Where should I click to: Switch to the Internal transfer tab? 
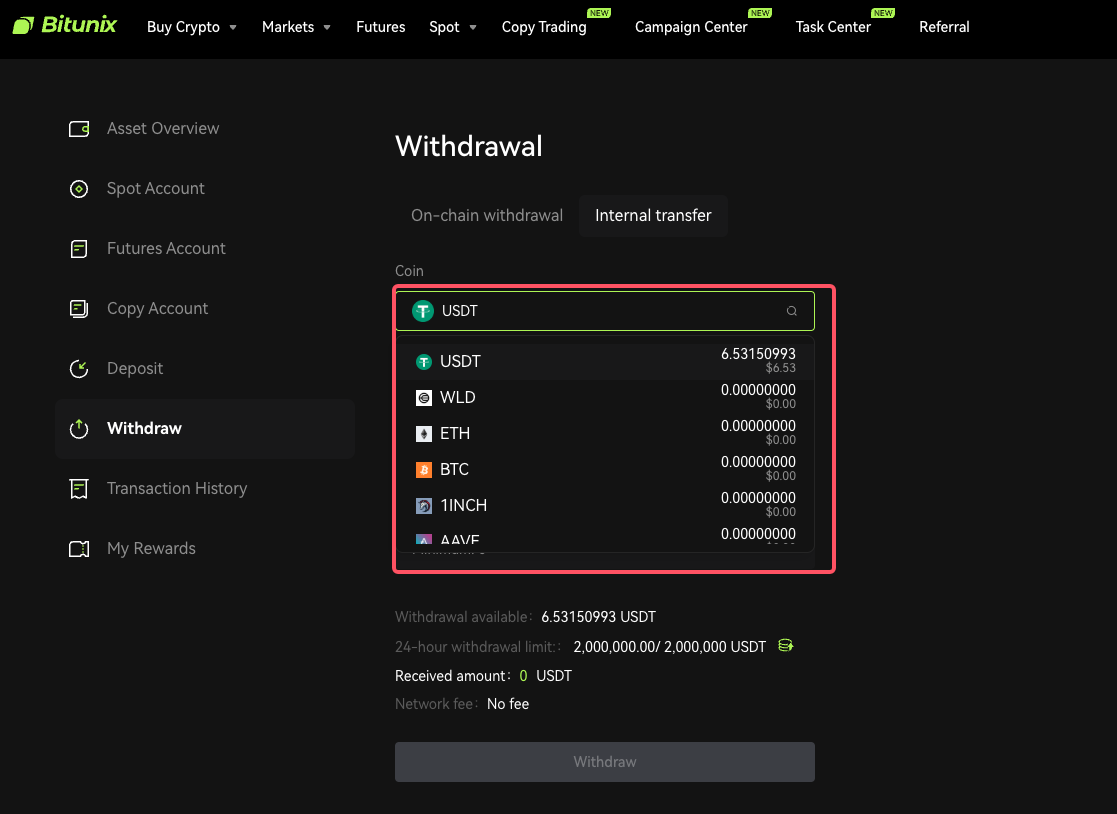653,216
